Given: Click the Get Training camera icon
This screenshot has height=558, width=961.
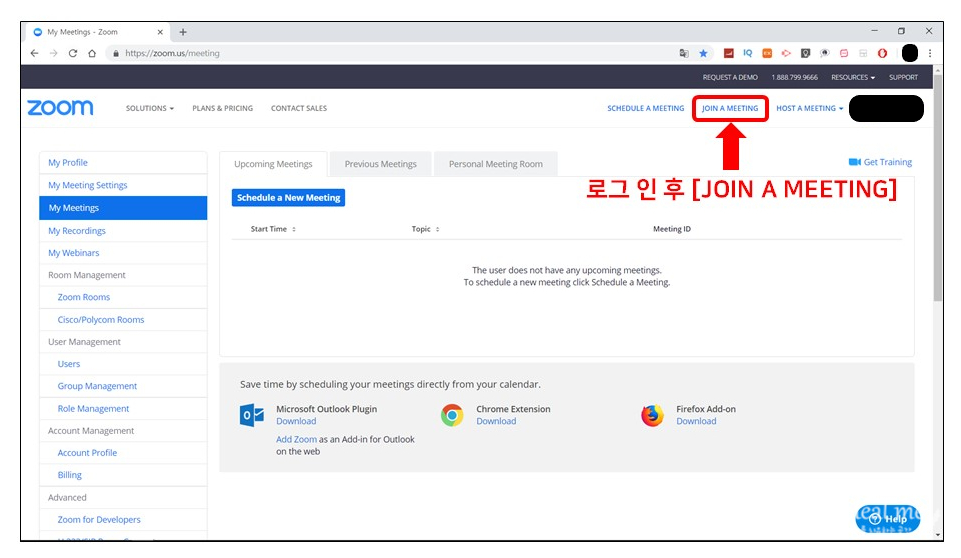Looking at the screenshot, I should coord(854,162).
